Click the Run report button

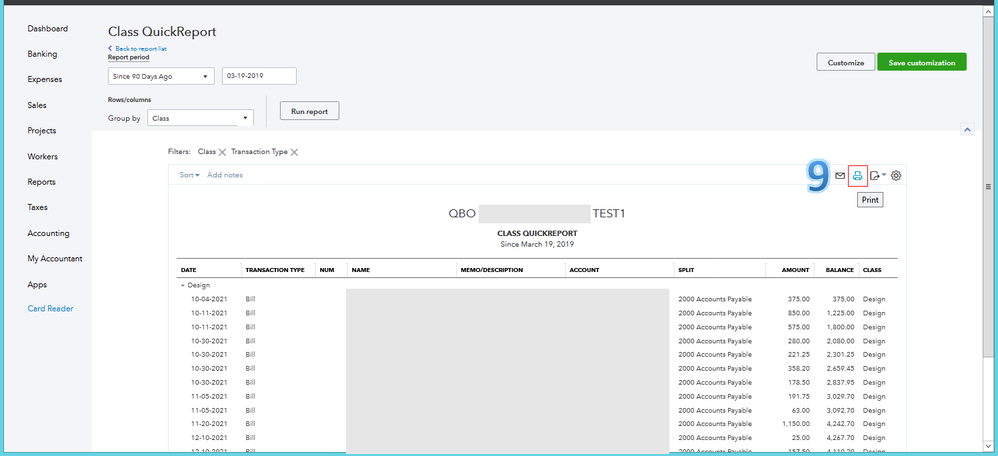pyautogui.click(x=309, y=111)
